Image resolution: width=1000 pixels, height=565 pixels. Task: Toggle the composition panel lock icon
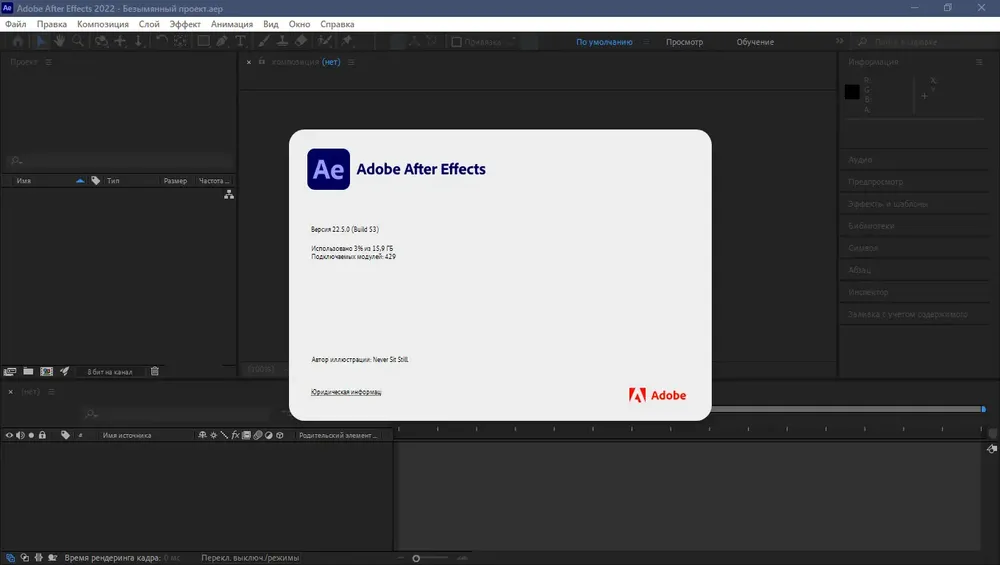tap(261, 62)
